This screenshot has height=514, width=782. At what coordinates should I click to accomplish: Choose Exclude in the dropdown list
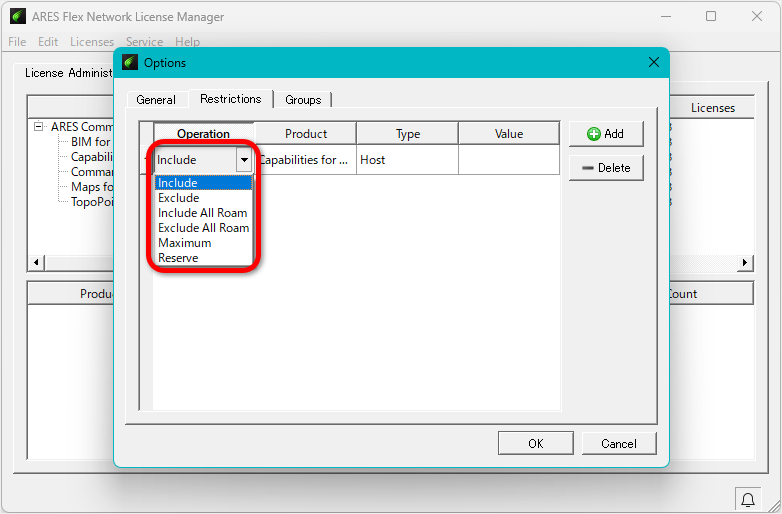(x=203, y=198)
